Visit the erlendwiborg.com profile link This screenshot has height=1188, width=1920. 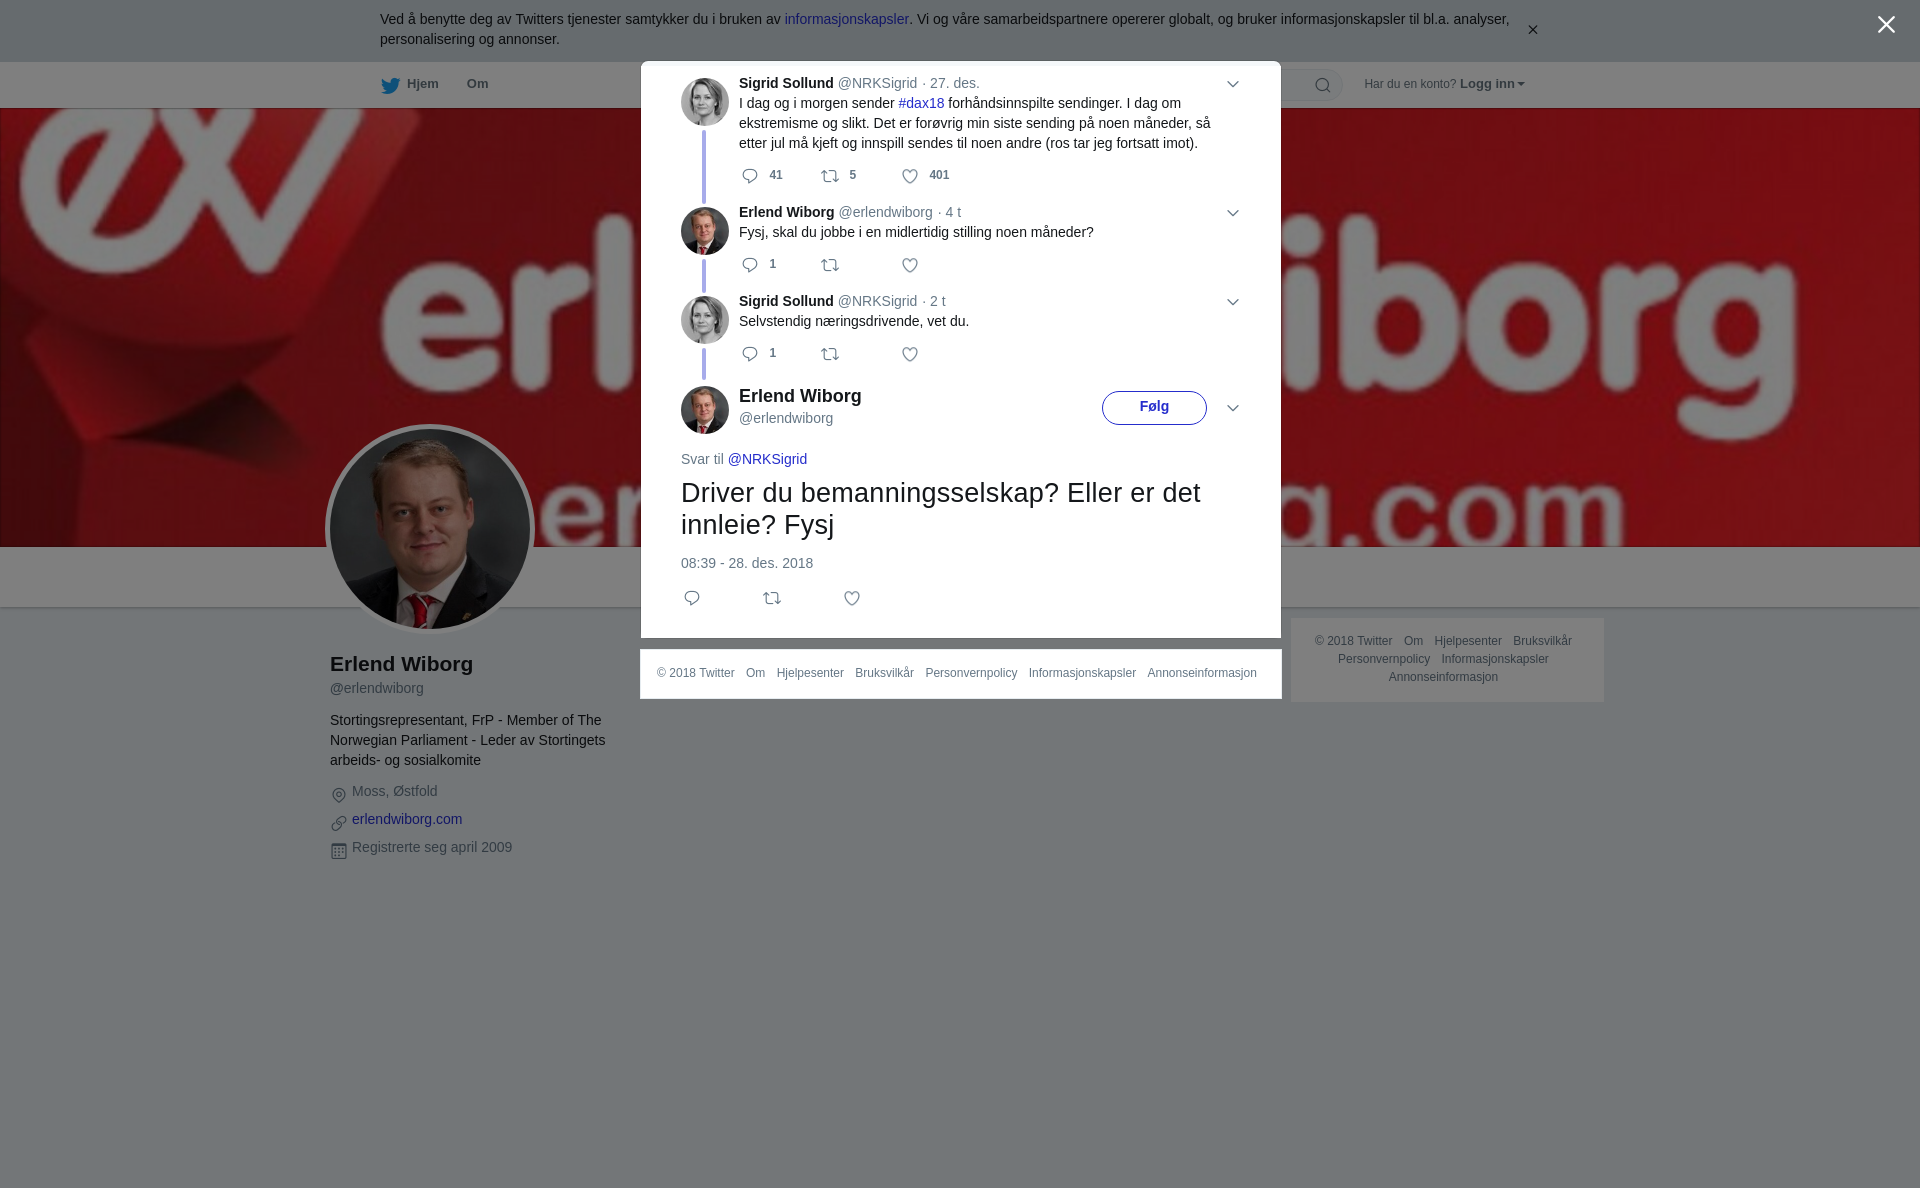[407, 819]
